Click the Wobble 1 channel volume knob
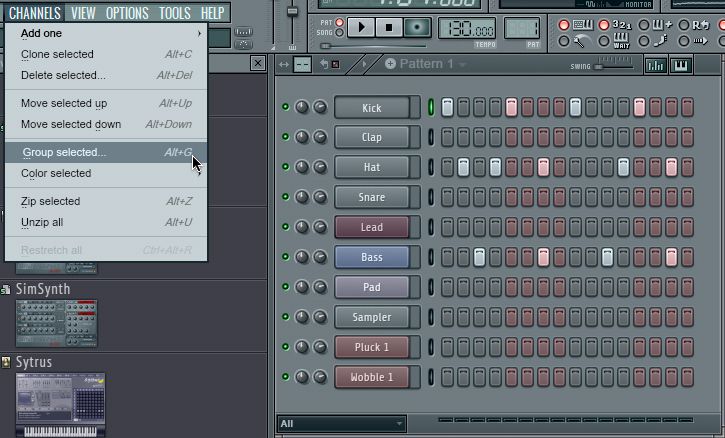 pyautogui.click(x=320, y=376)
